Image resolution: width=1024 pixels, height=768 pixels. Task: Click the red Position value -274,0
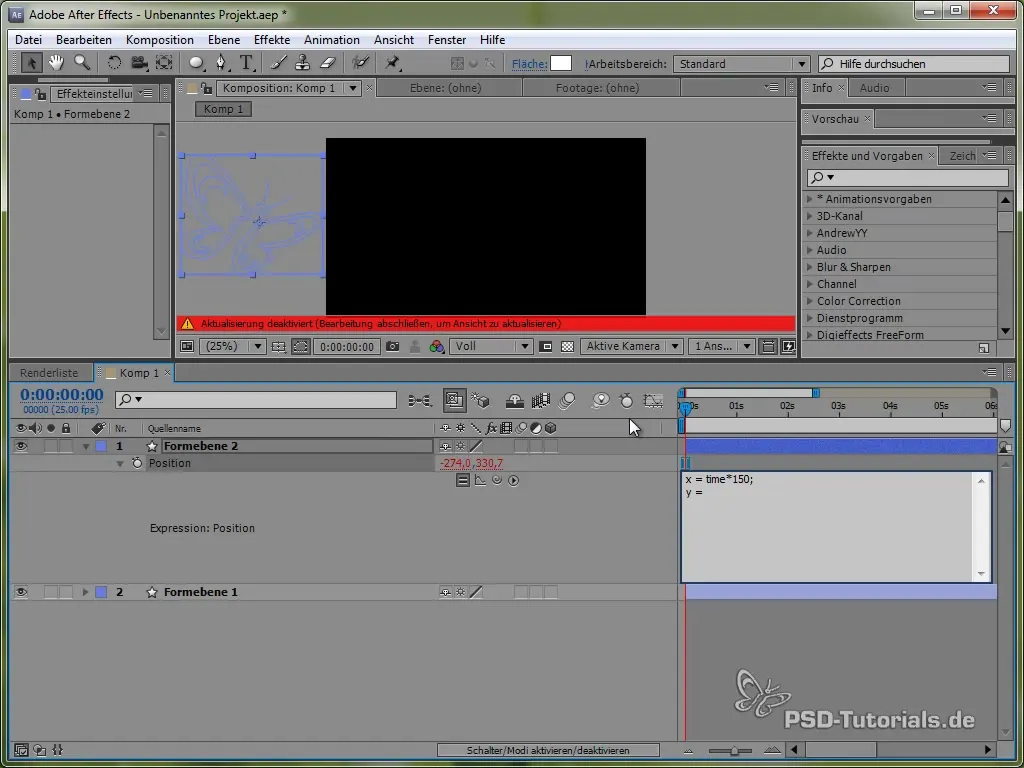[x=455, y=463]
